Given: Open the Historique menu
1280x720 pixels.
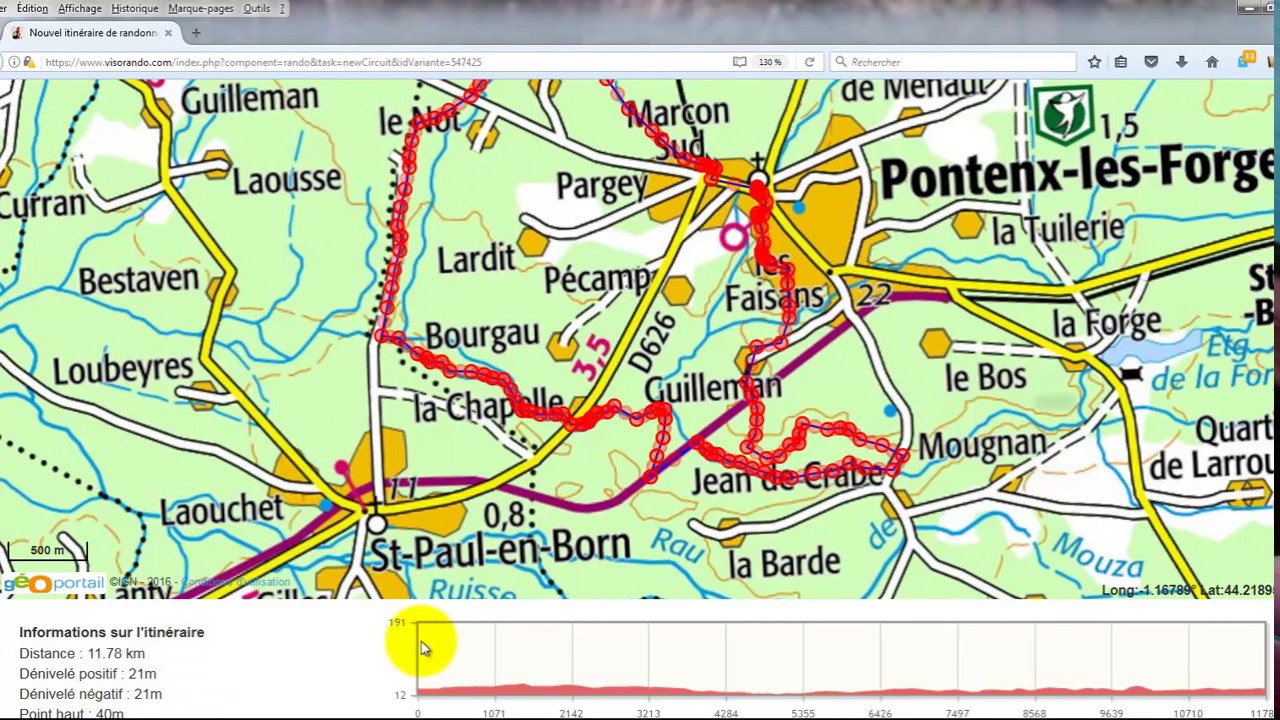Looking at the screenshot, I should click(x=134, y=8).
